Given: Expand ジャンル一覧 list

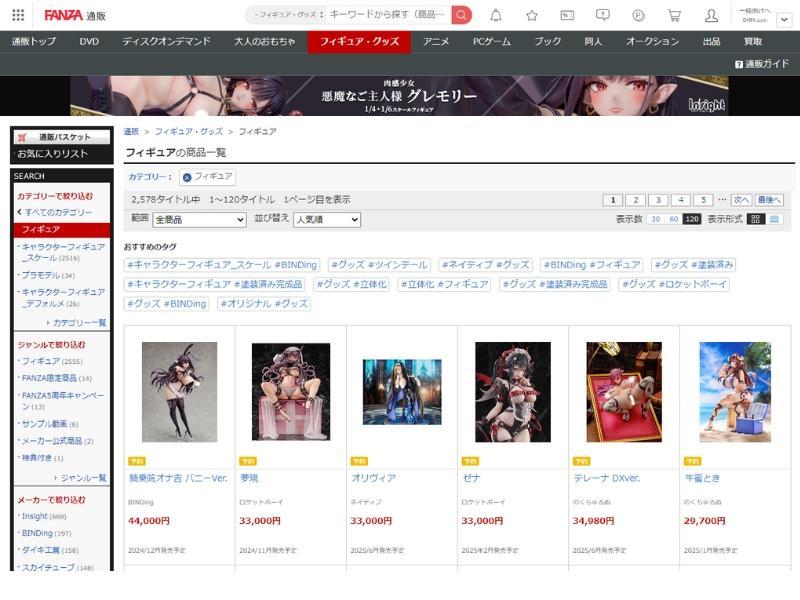Looking at the screenshot, I should (x=81, y=478).
